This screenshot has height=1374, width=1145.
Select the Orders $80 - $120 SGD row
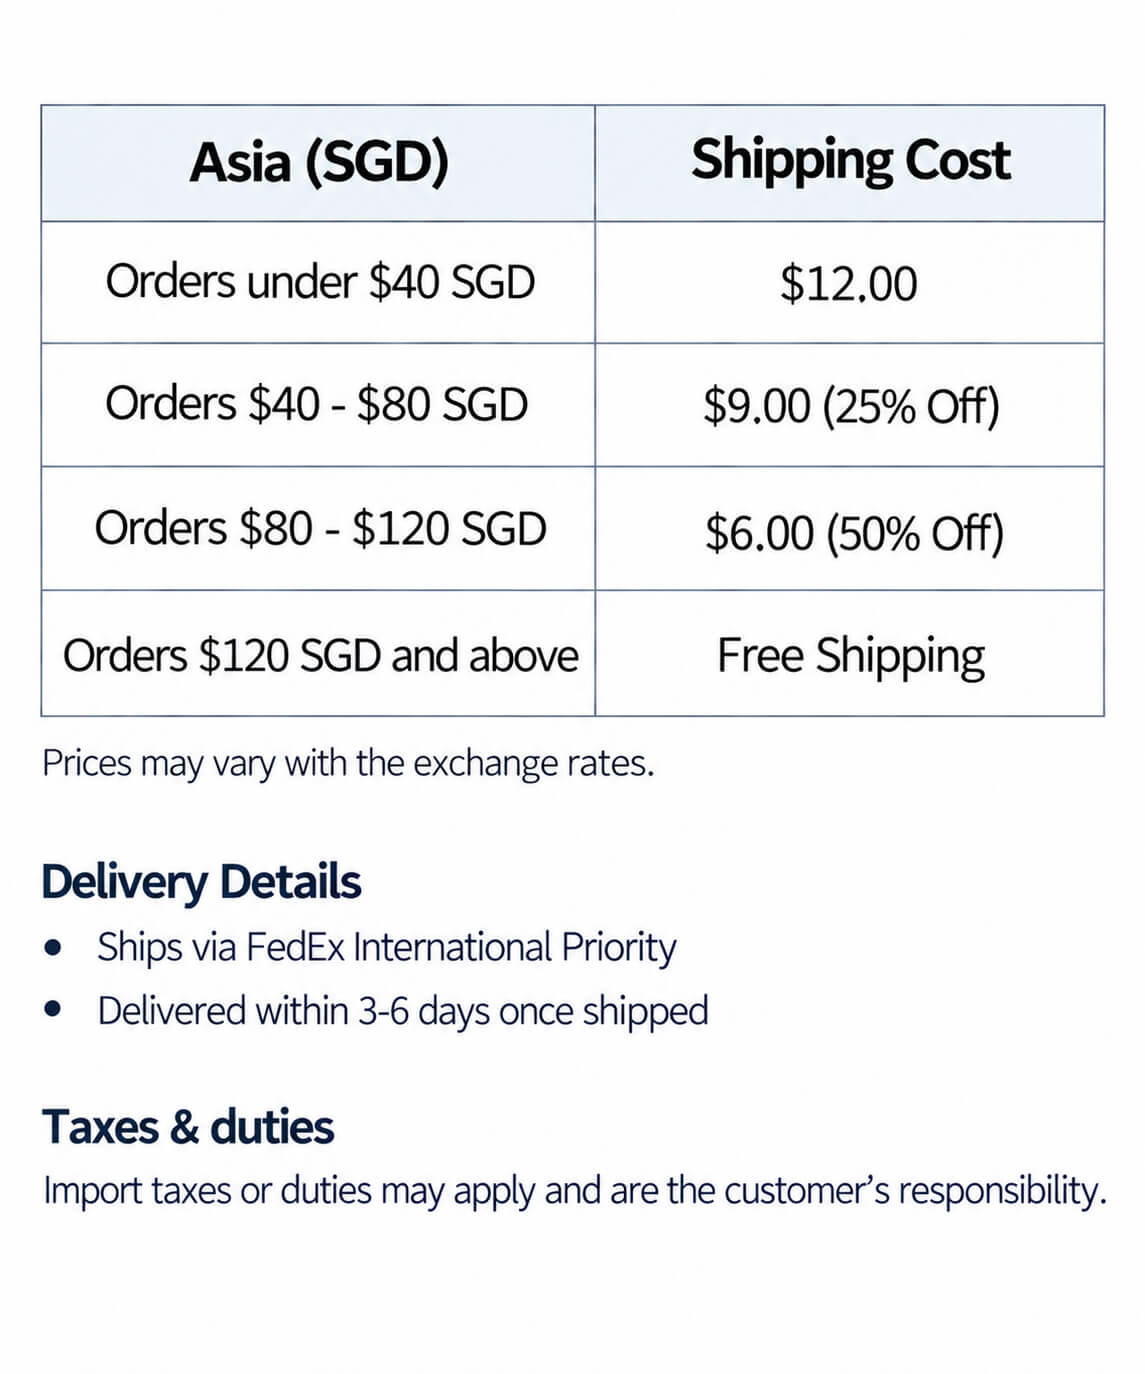[x=573, y=528]
